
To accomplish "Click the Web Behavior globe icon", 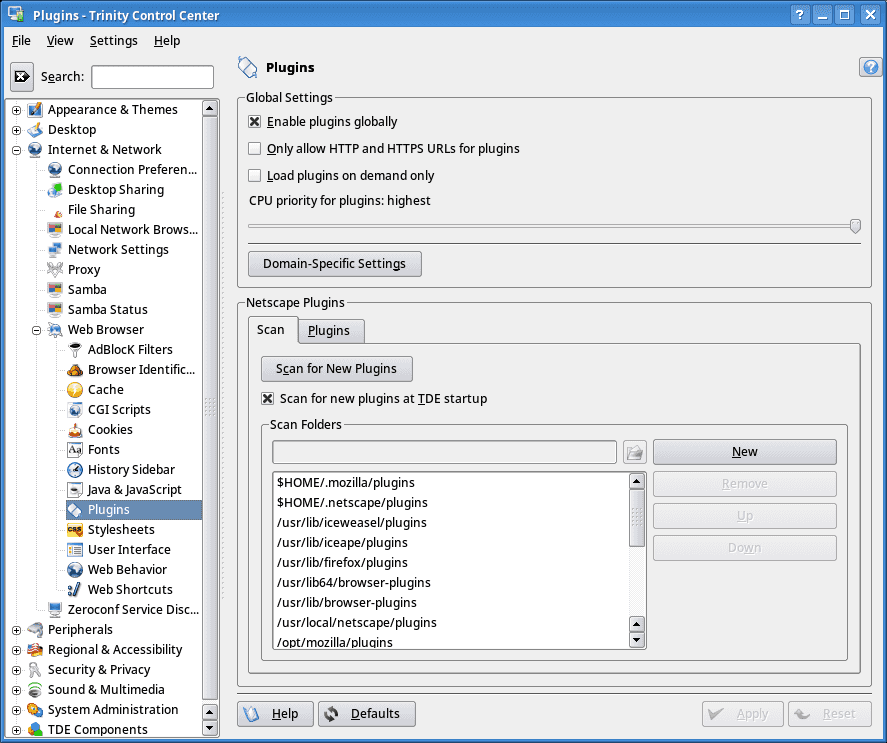I will [75, 569].
